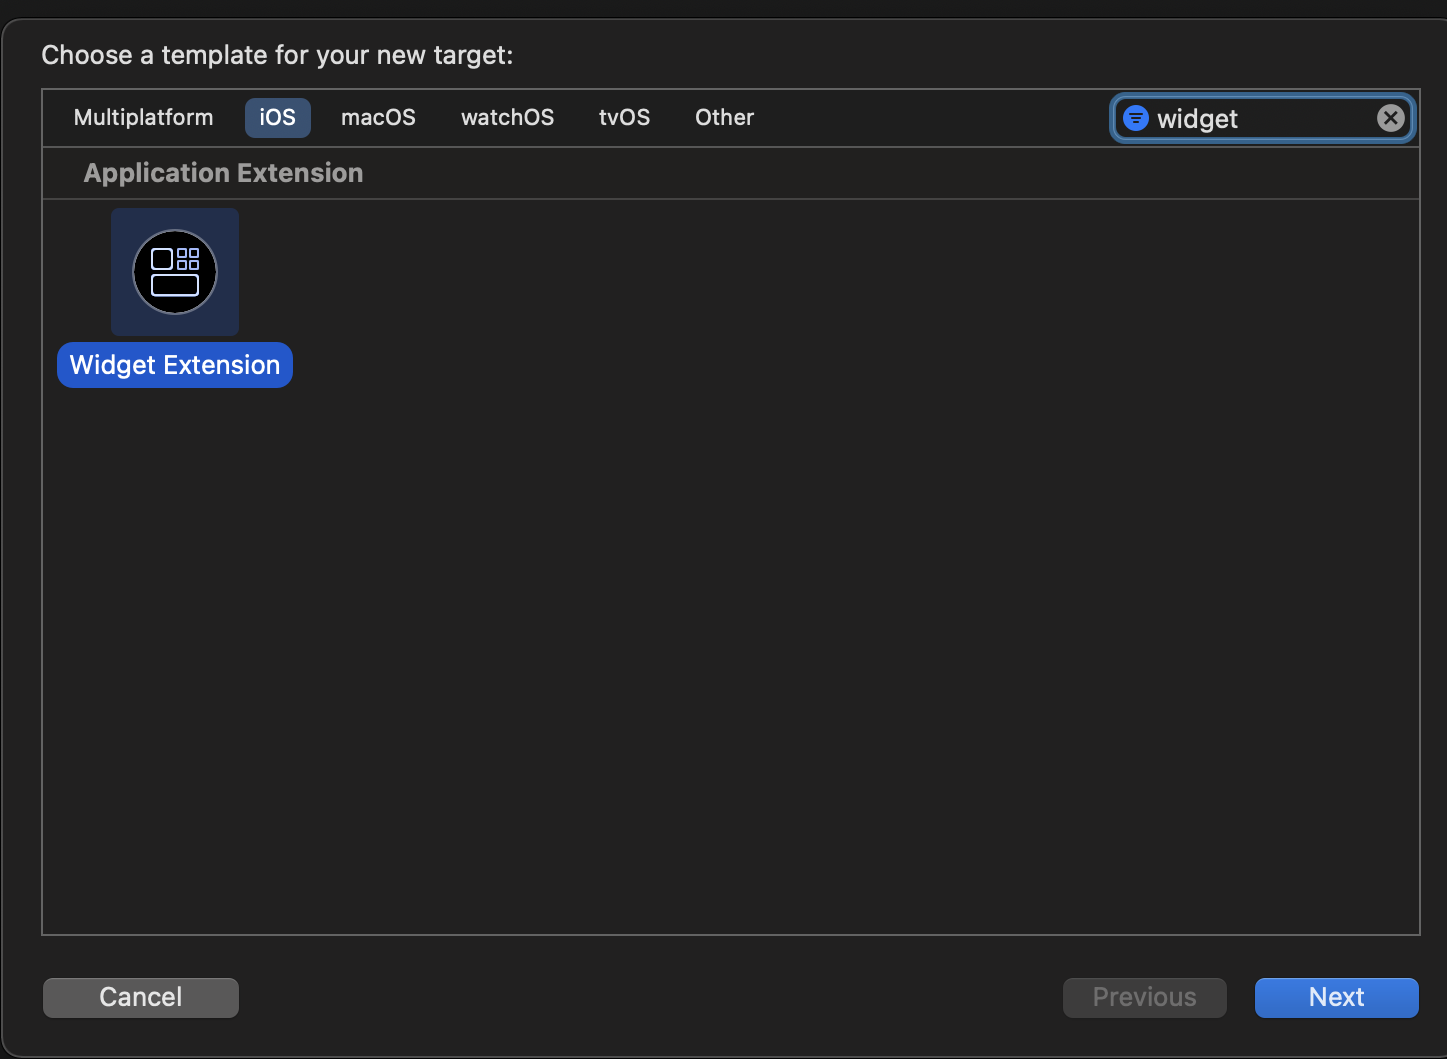Switch to the watchOS tab

coord(507,118)
